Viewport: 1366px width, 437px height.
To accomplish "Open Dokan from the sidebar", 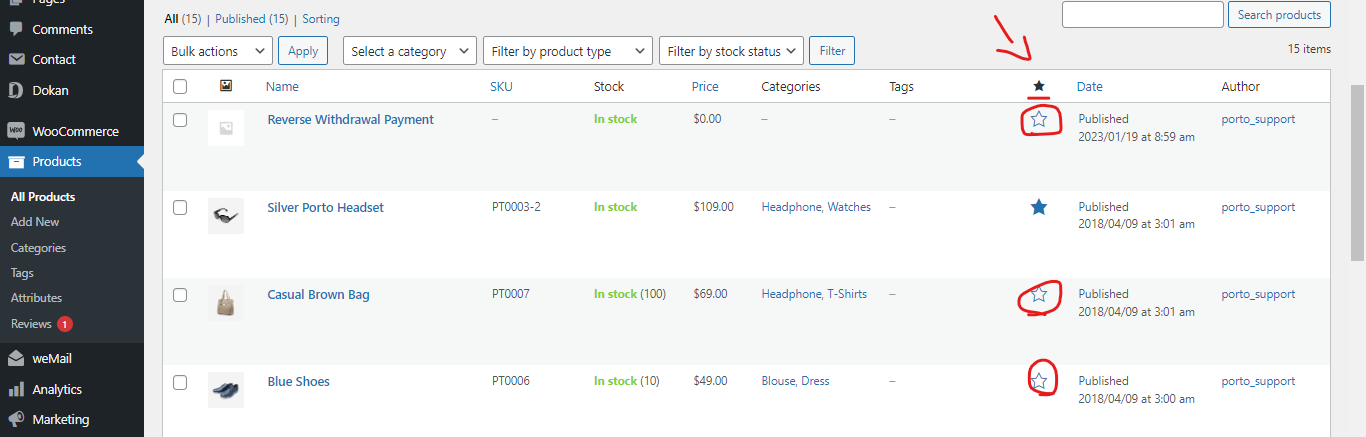I will [x=50, y=90].
